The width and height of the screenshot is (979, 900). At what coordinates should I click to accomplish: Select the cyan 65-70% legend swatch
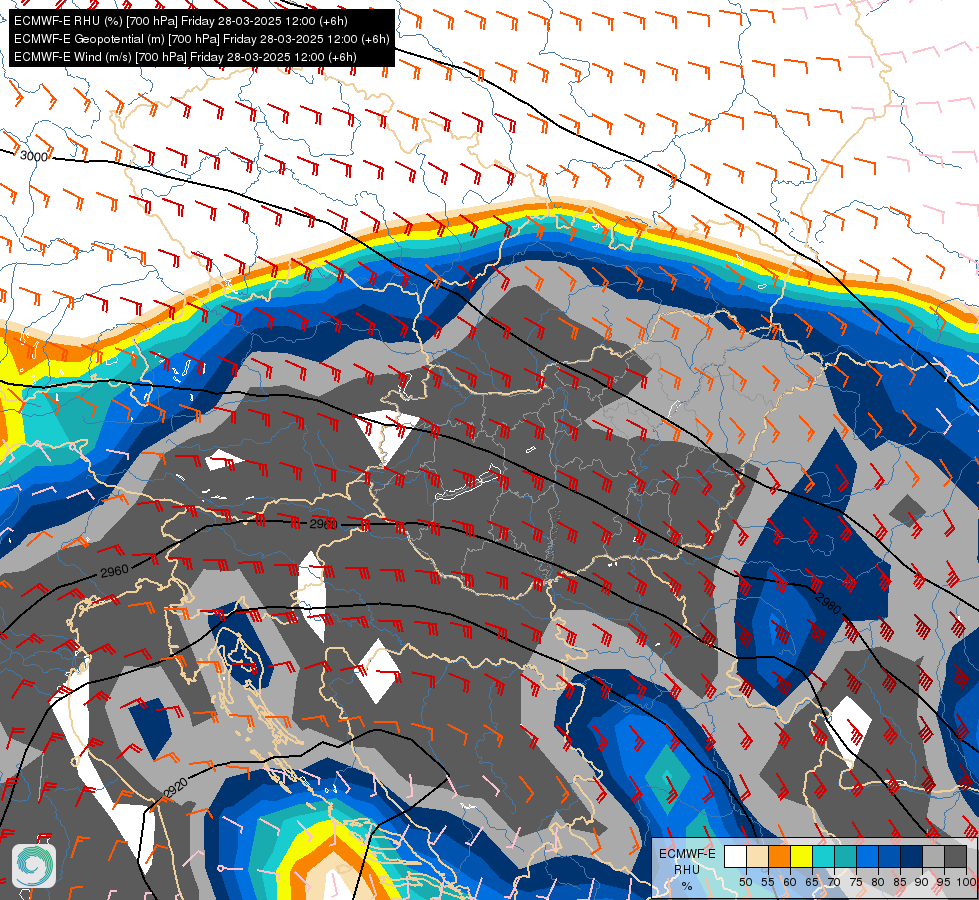coord(824,856)
